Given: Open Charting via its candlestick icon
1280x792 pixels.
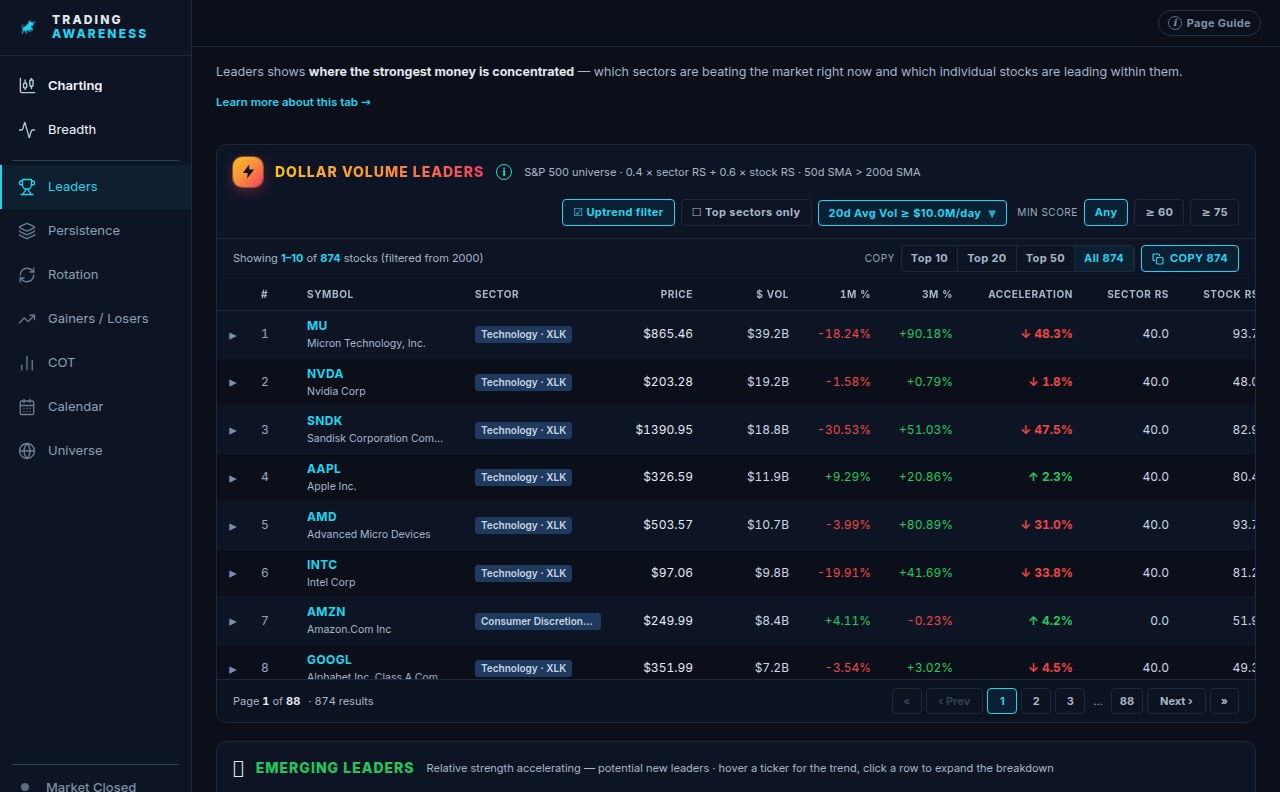Looking at the screenshot, I should pyautogui.click(x=28, y=86).
